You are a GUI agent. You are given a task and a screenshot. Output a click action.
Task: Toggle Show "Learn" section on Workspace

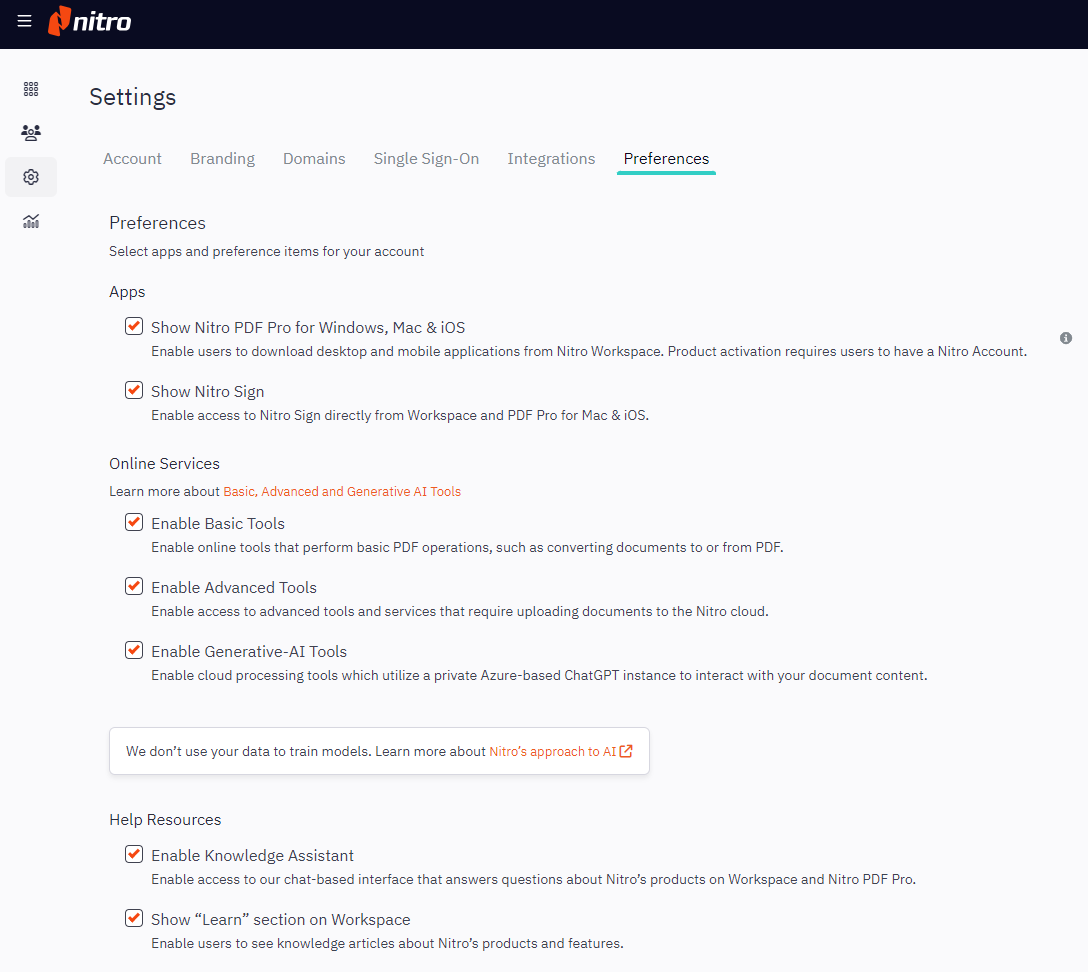click(x=134, y=918)
